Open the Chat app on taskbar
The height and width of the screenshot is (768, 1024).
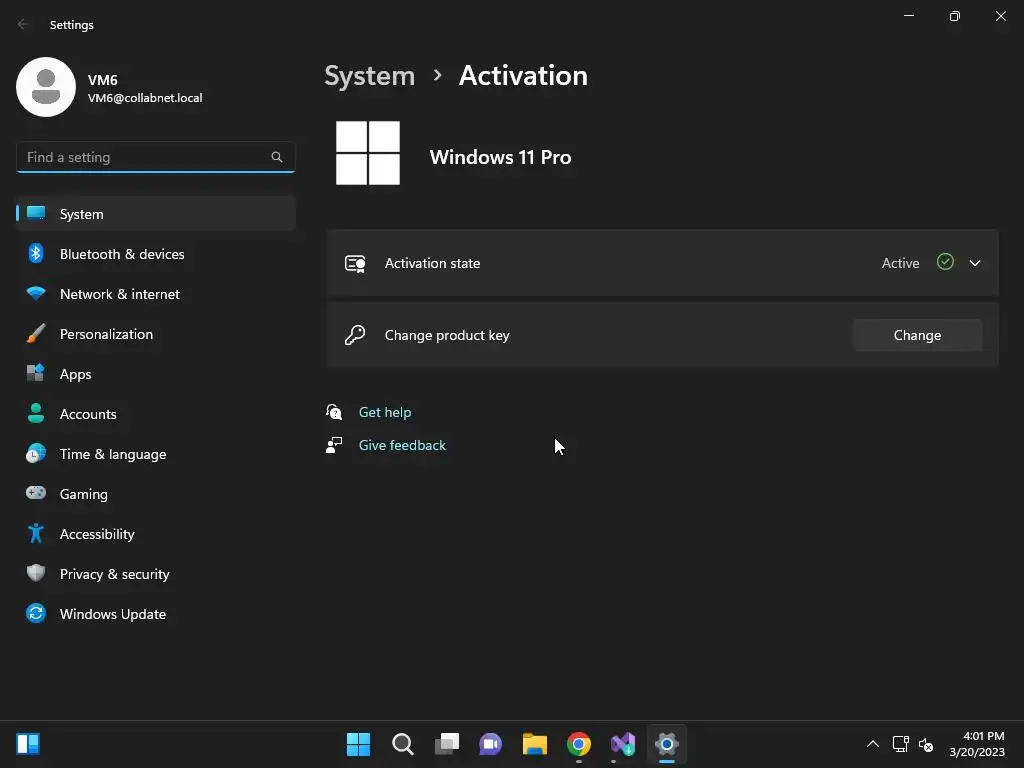[x=490, y=744]
